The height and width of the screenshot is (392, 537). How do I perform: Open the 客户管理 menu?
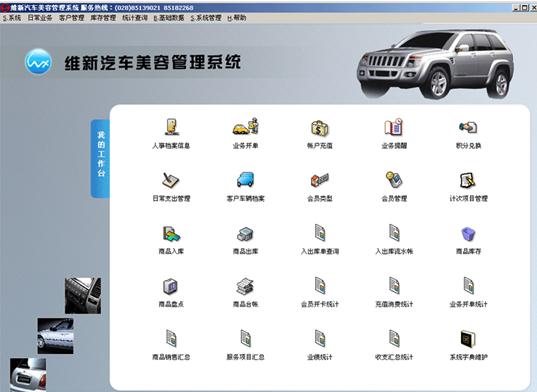coord(71,18)
